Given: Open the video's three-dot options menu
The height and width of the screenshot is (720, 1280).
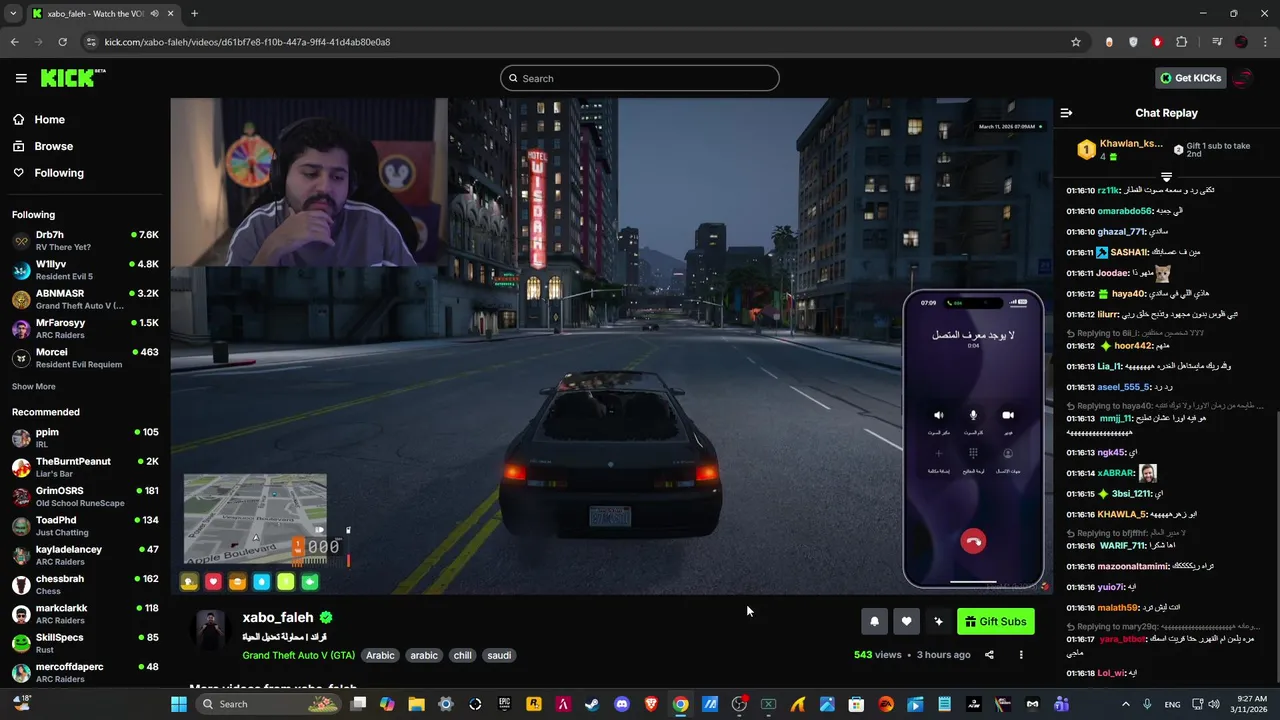Looking at the screenshot, I should [x=1021, y=655].
